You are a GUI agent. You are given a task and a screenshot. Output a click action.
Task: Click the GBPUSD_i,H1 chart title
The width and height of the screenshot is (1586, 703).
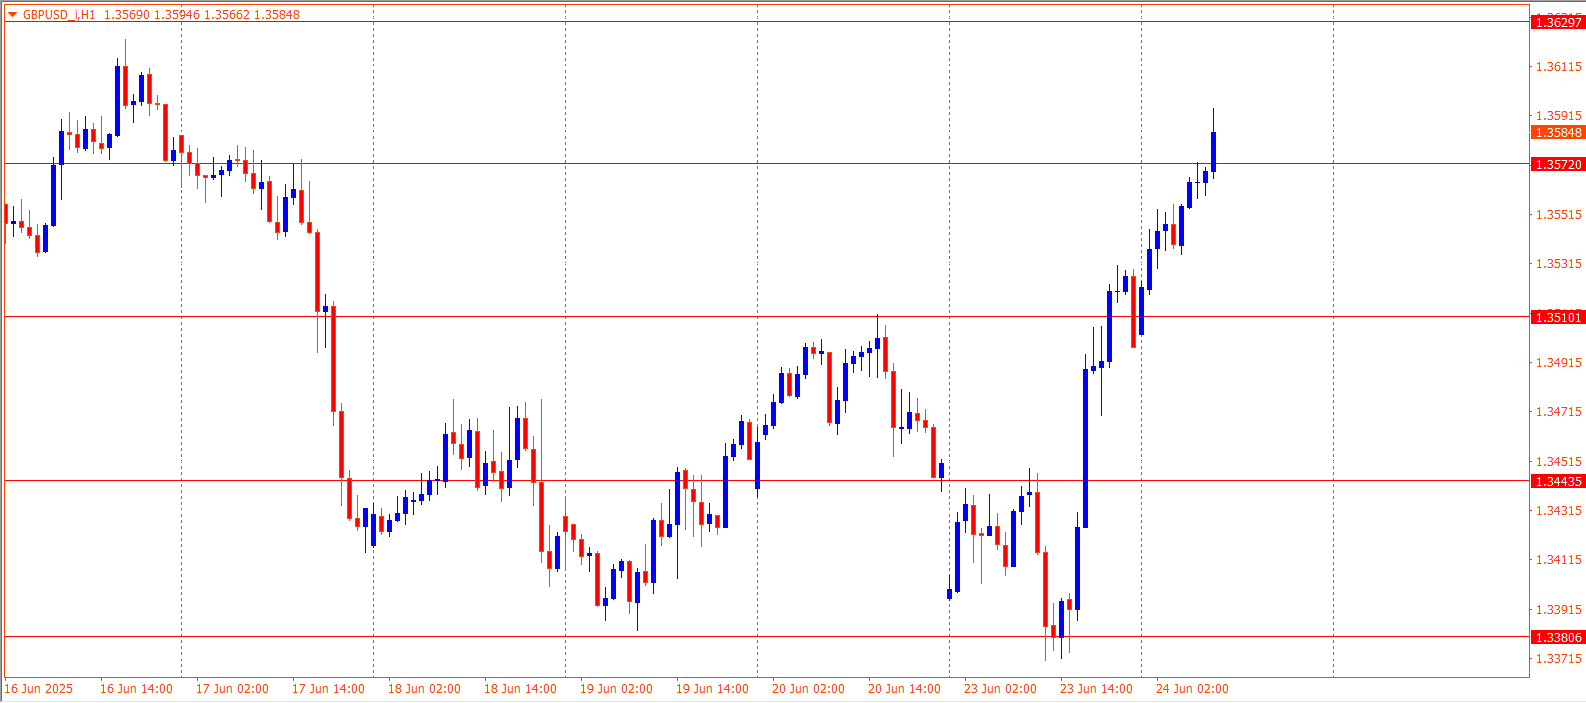(59, 15)
